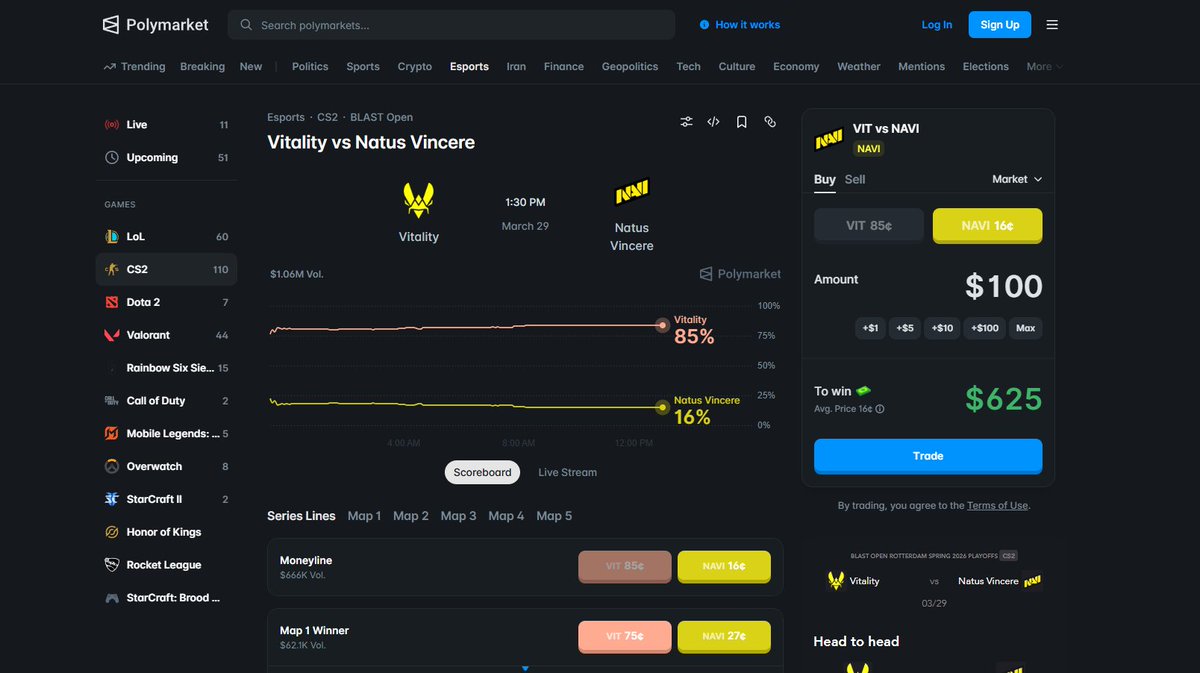Bookmark this market with bookmark icon
The height and width of the screenshot is (673, 1200).
[741, 122]
